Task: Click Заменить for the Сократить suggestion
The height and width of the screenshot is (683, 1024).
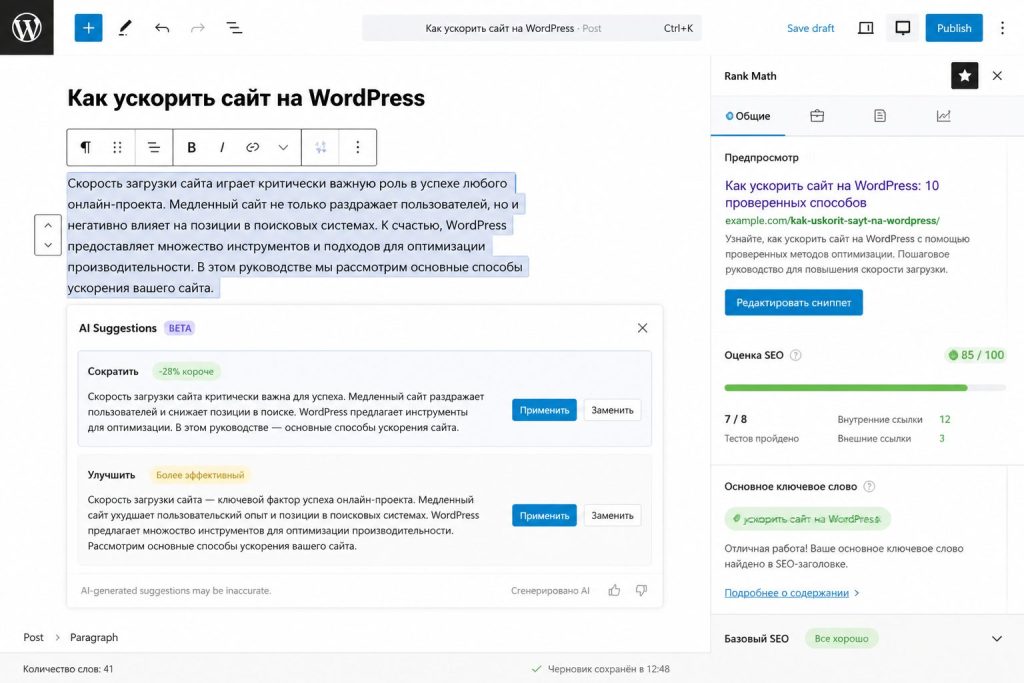Action: pos(612,410)
